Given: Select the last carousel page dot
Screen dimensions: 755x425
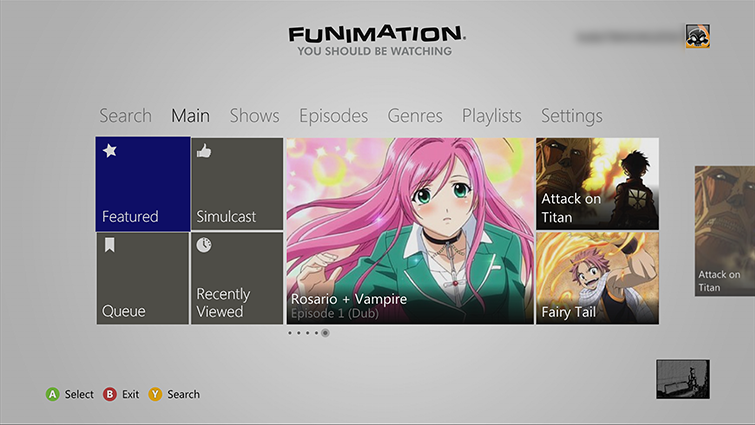Looking at the screenshot, I should 325,333.
